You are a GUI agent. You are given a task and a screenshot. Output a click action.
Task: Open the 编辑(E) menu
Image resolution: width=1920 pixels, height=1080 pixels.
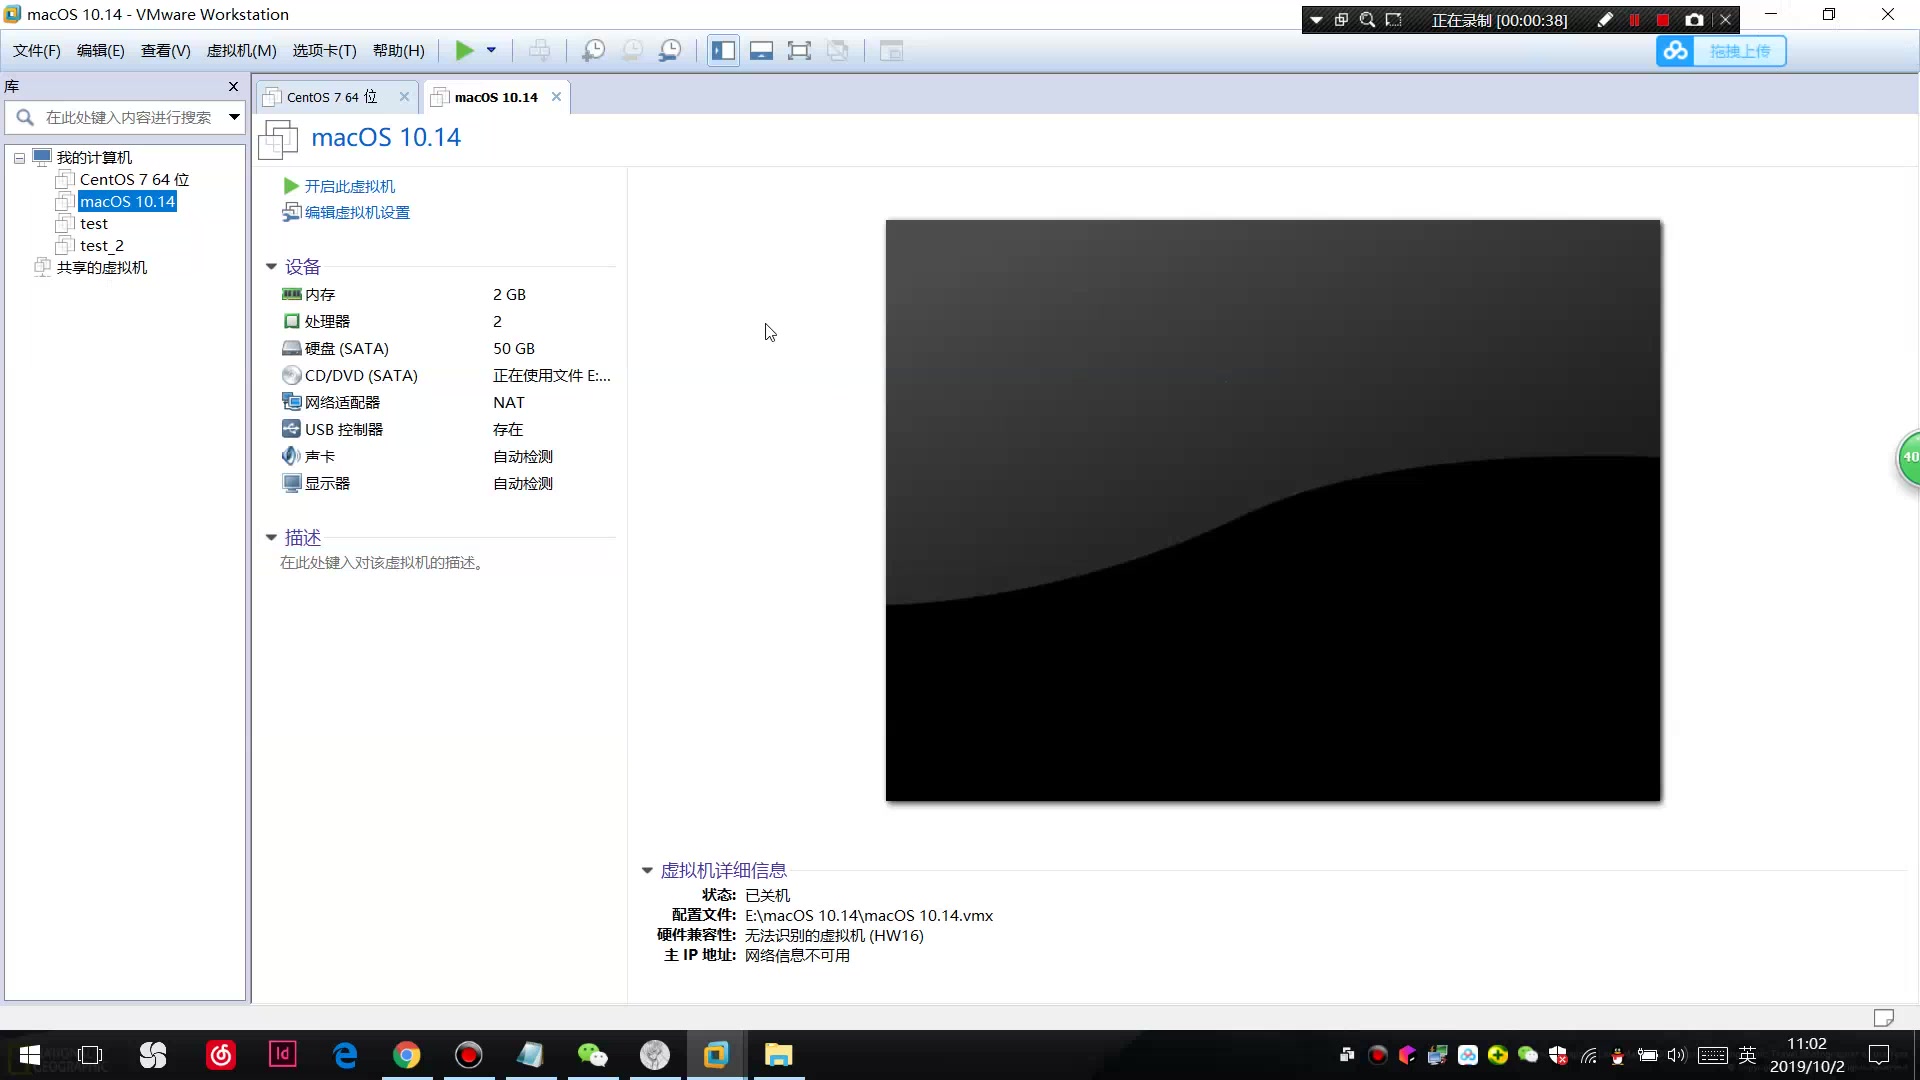(100, 51)
